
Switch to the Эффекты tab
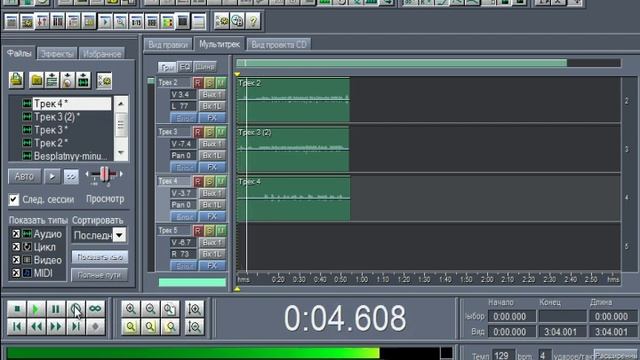[x=57, y=54]
